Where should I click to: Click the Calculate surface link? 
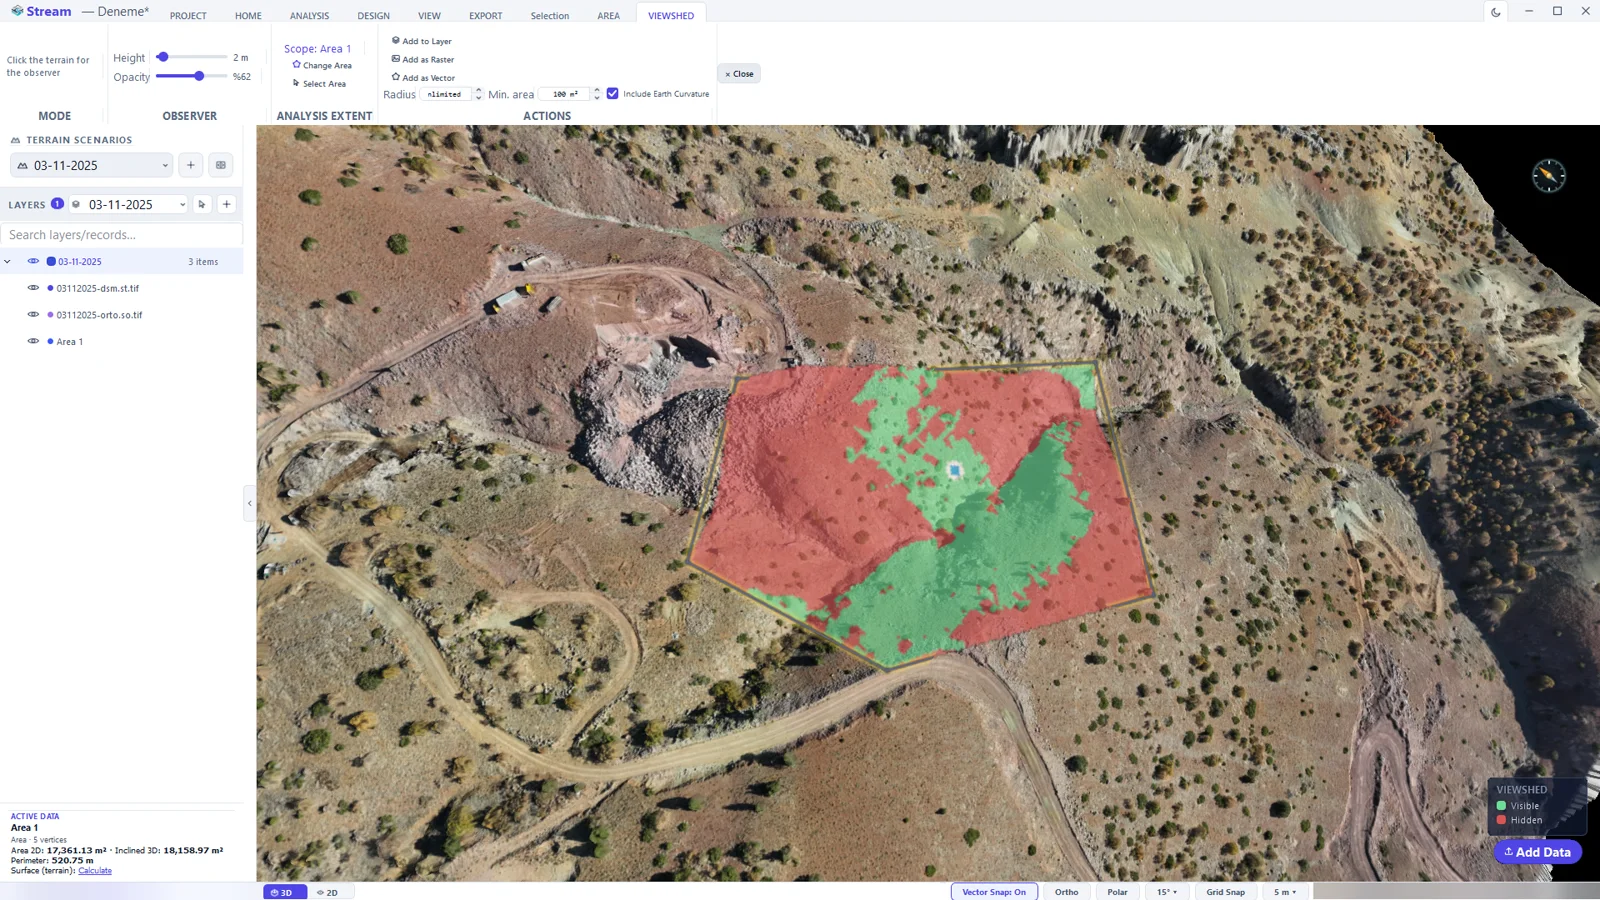pos(95,871)
